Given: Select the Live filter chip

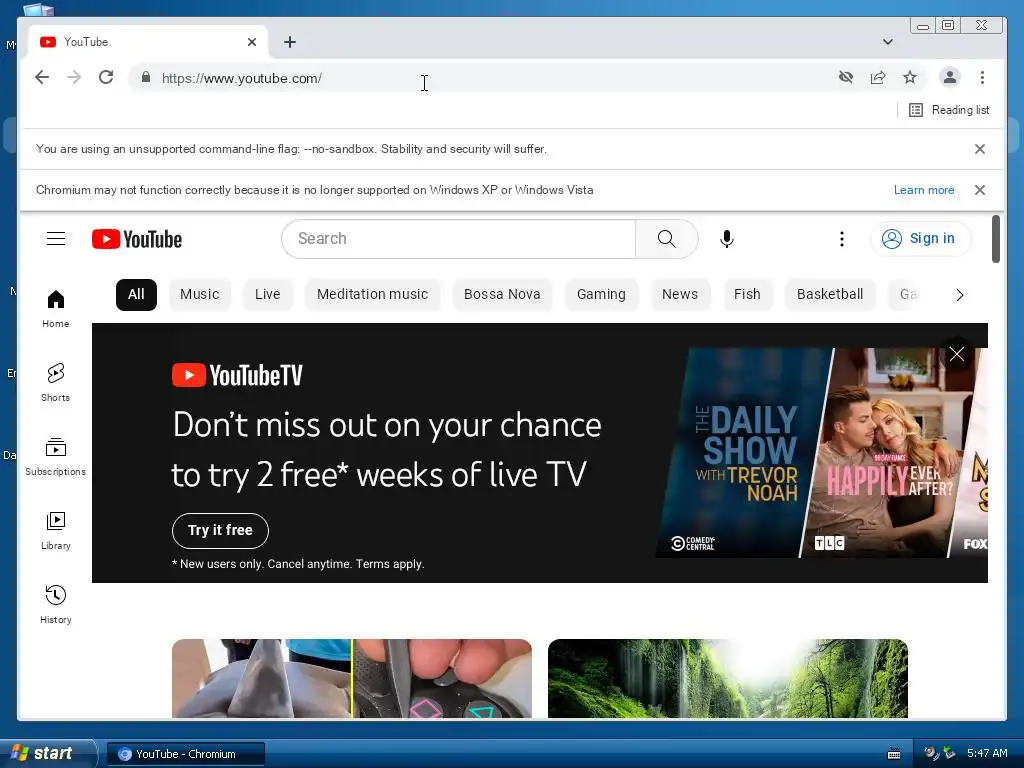Looking at the screenshot, I should 268,295.
